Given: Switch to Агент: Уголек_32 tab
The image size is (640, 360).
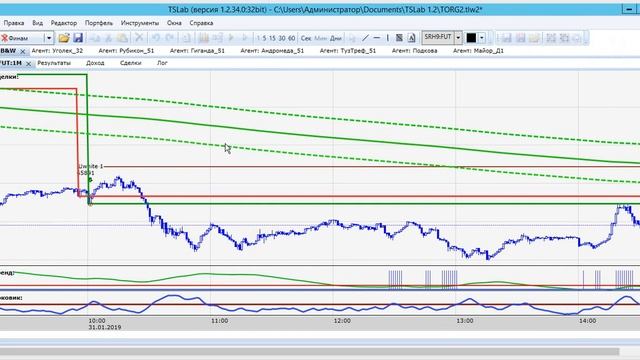Looking at the screenshot, I should click(x=57, y=51).
